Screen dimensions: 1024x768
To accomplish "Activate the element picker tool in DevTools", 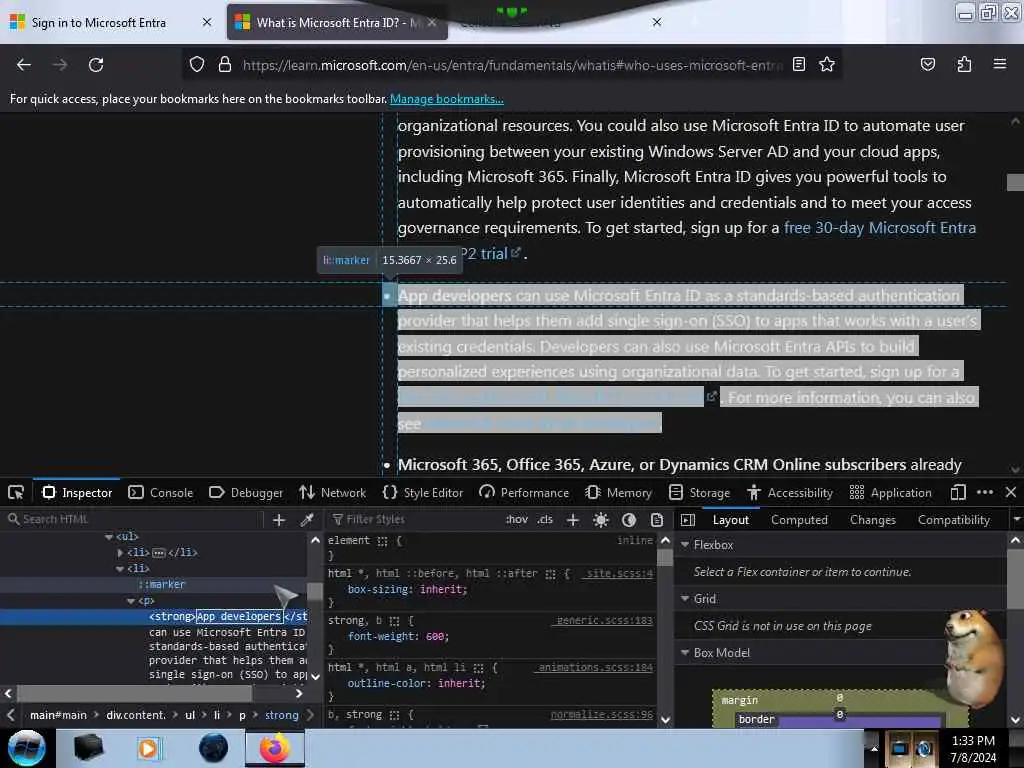I will (16, 492).
